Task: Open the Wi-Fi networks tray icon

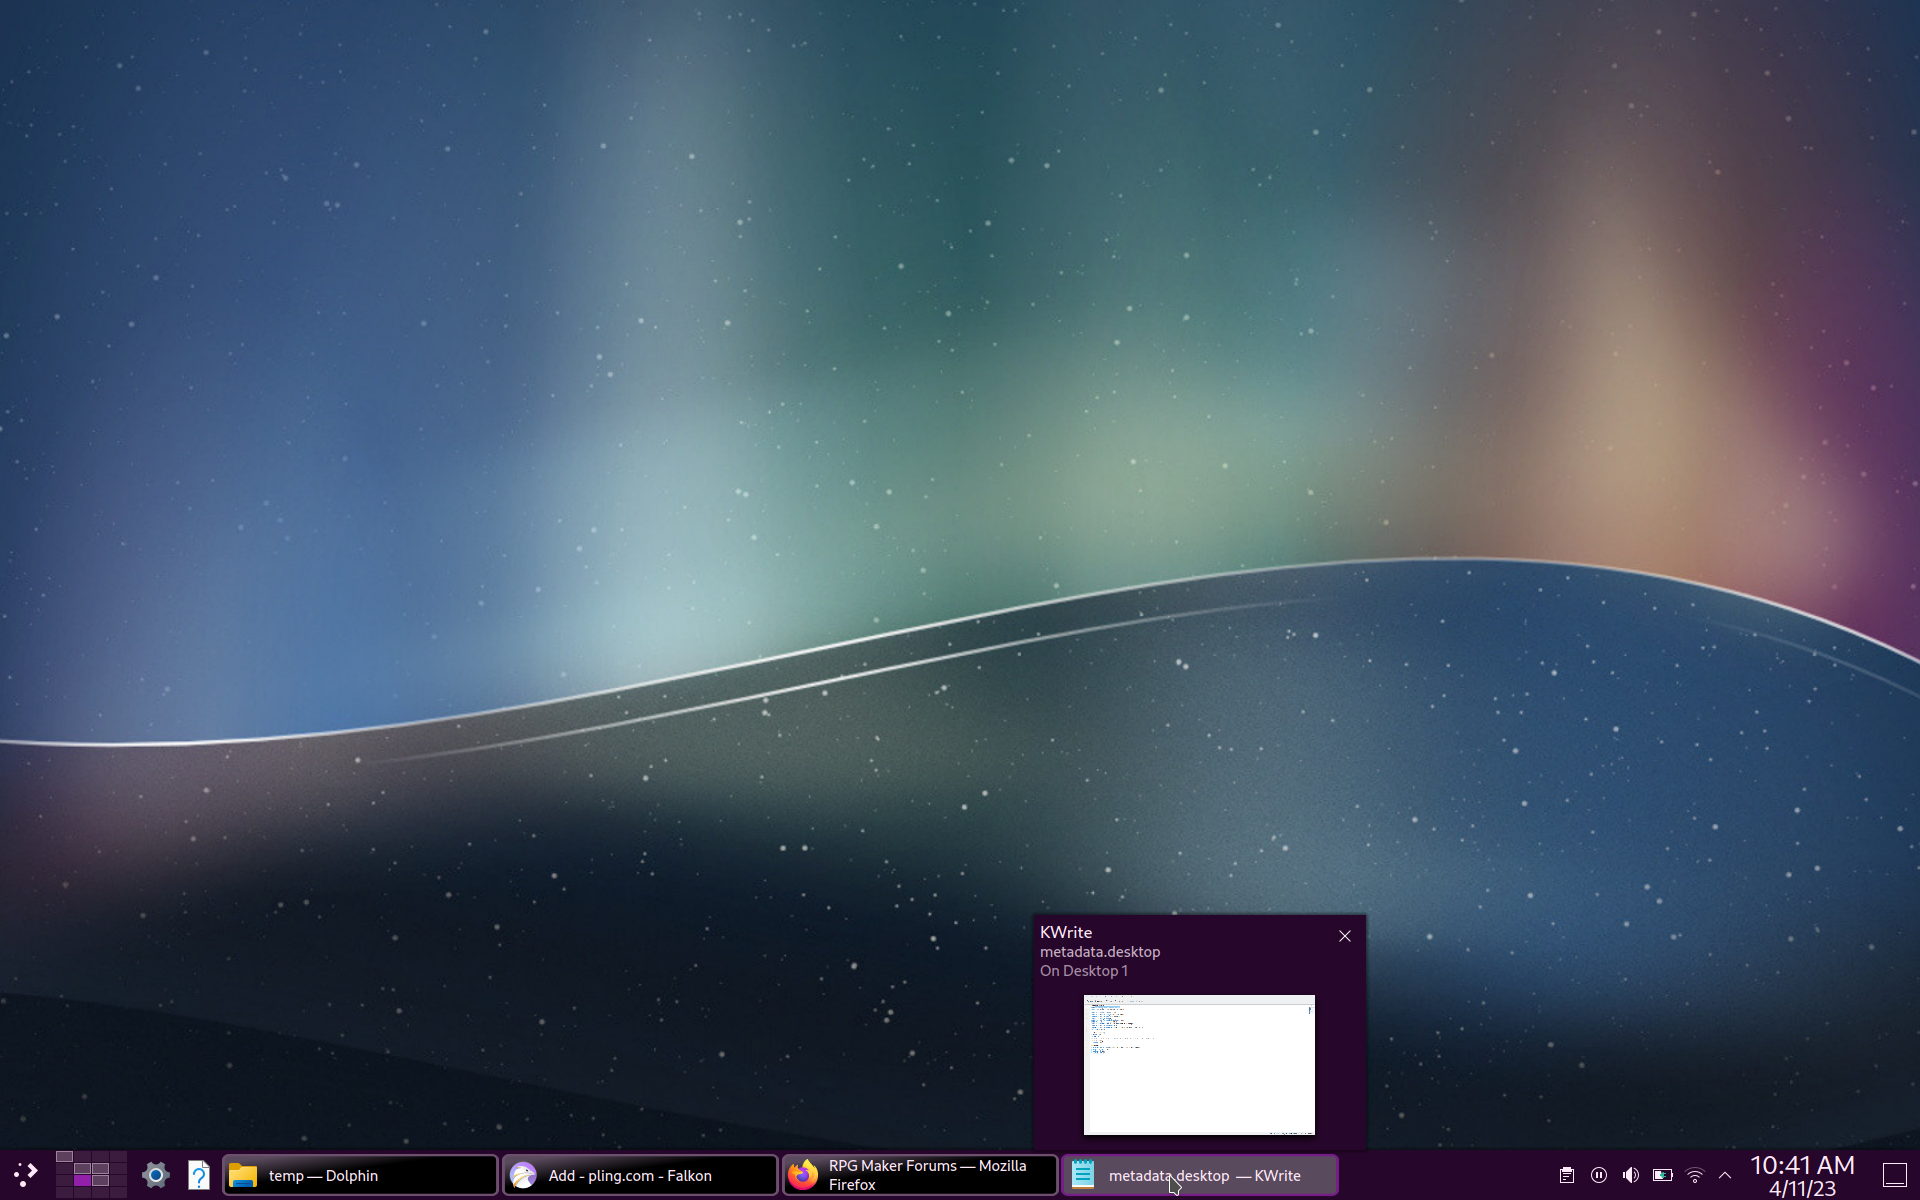Action: click(x=1695, y=1175)
